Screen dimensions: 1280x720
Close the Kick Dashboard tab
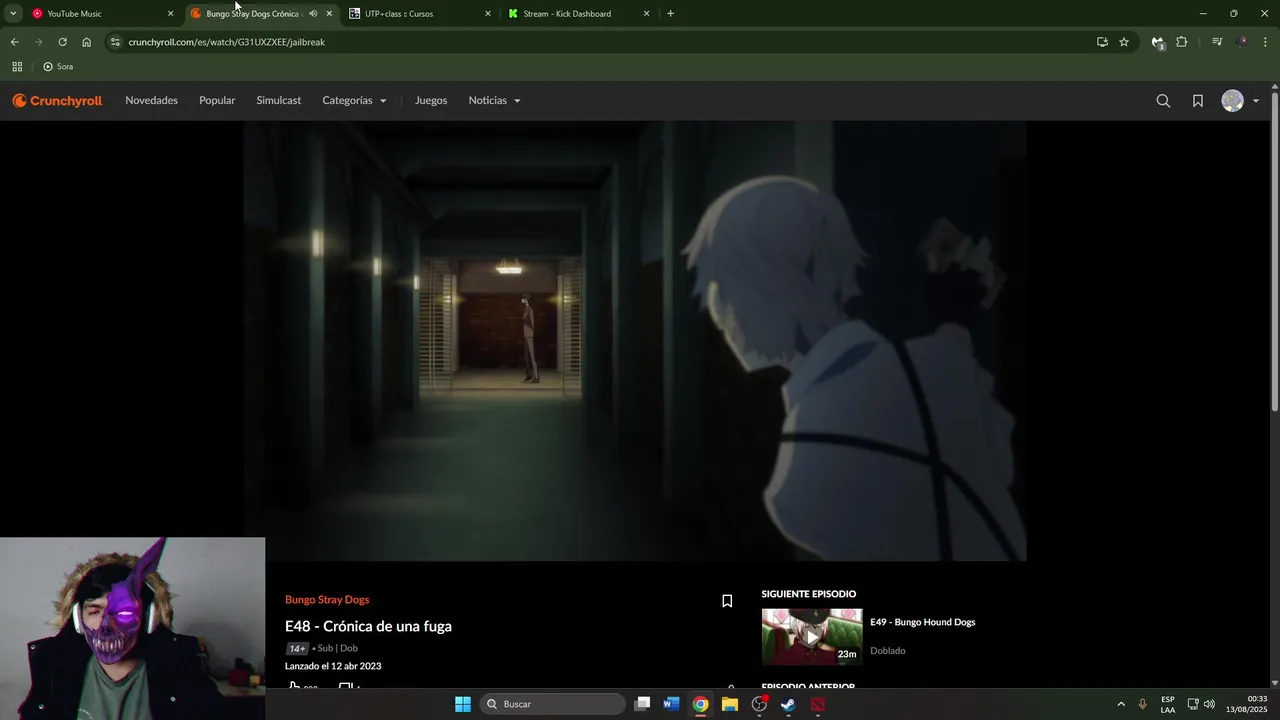(x=646, y=14)
